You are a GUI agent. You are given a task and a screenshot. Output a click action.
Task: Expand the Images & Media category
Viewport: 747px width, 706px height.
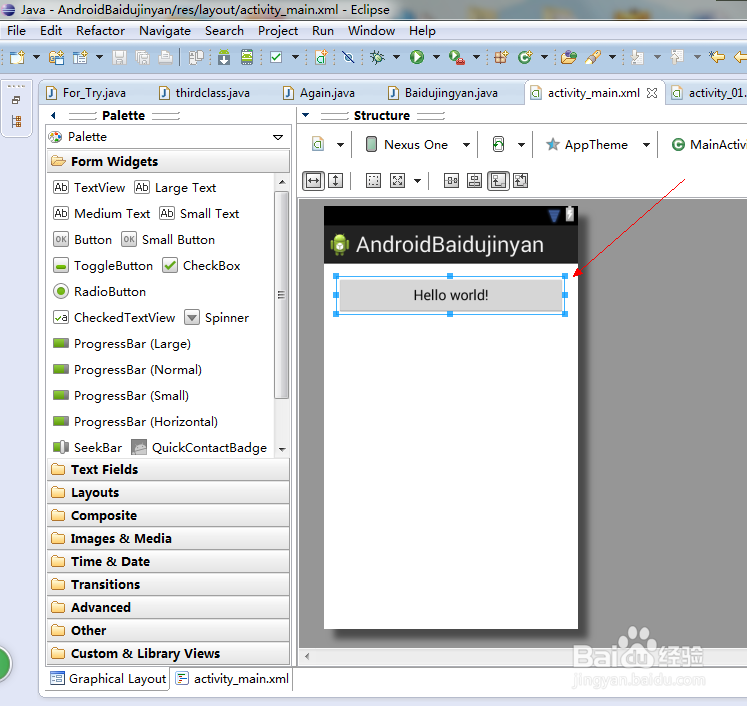[168, 538]
